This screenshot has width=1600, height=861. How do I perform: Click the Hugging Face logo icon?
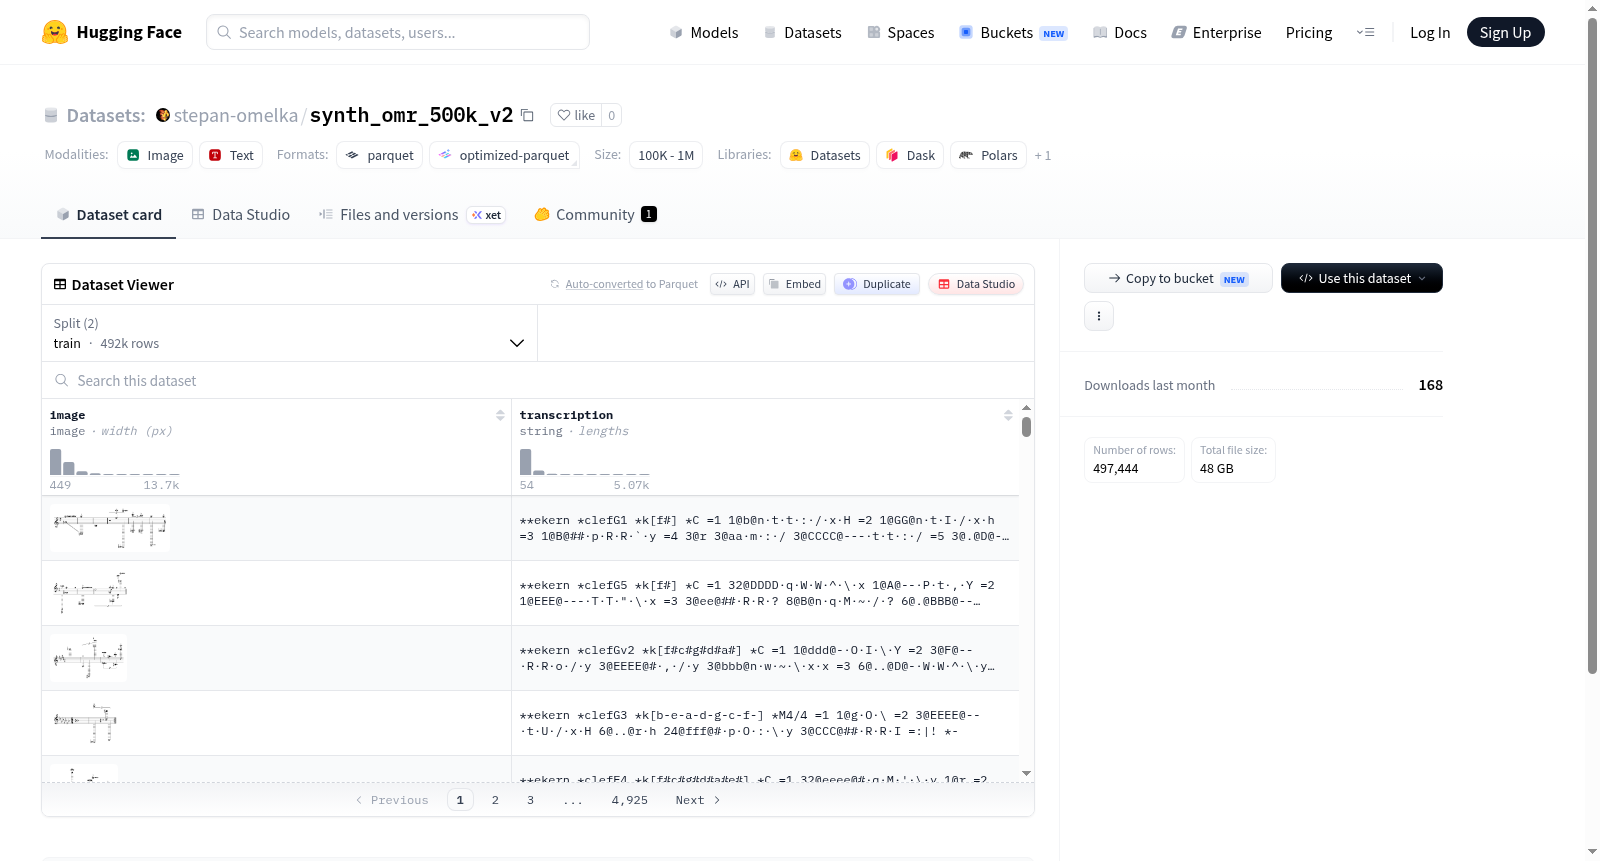tap(55, 32)
